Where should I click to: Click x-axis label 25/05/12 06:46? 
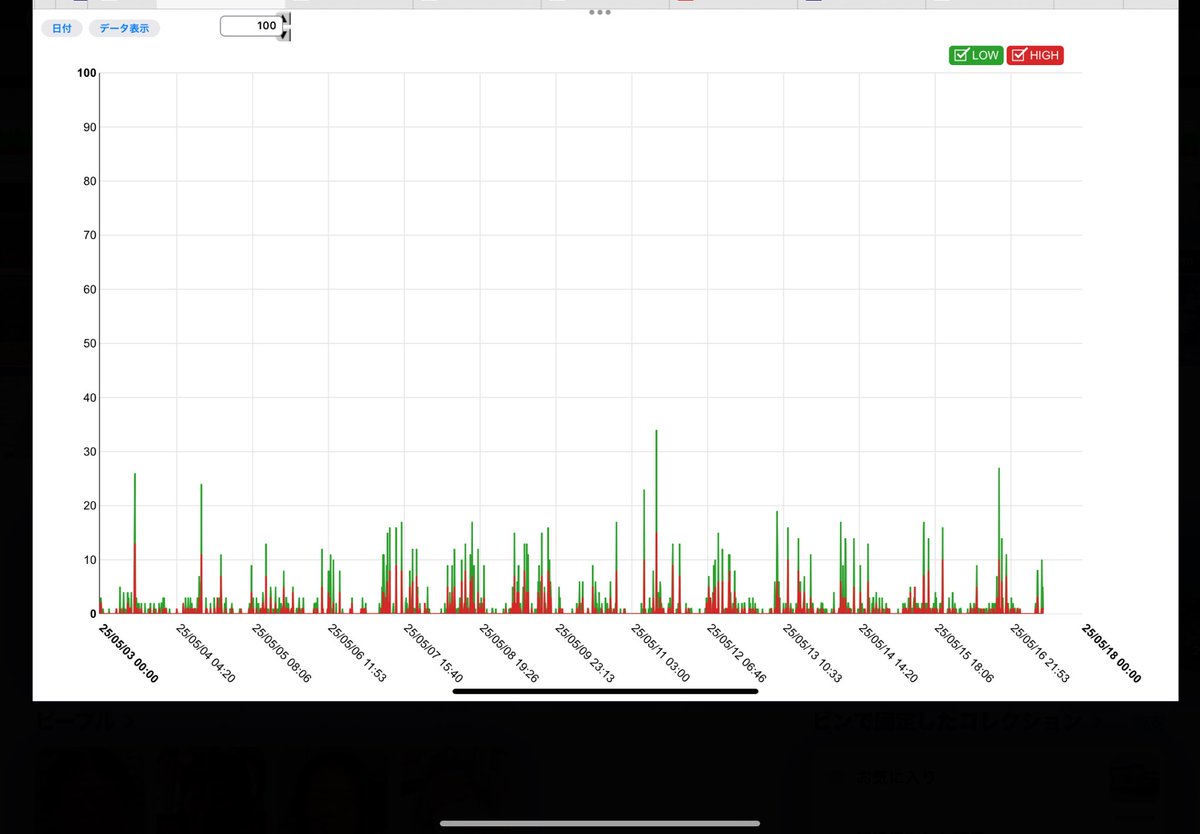coord(736,653)
